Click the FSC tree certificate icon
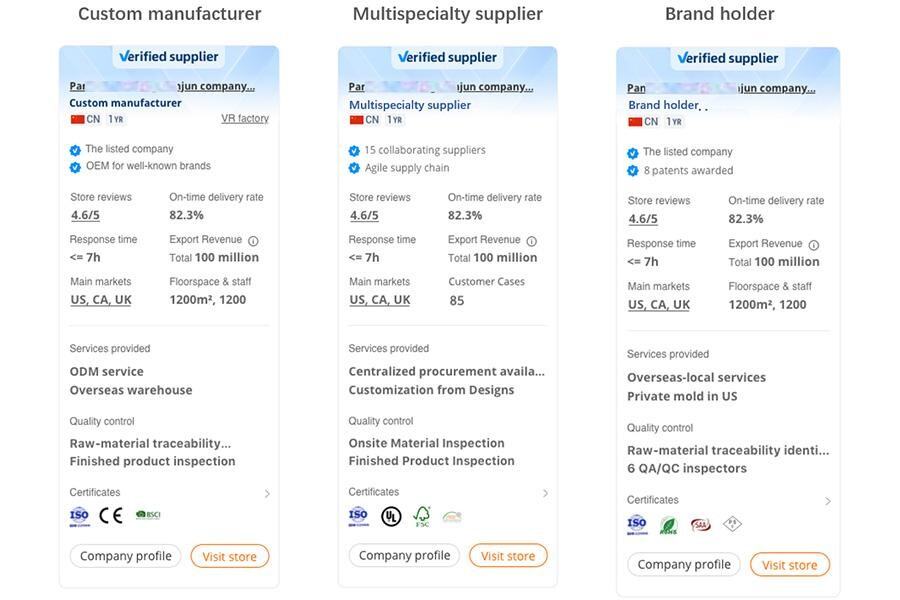Viewport: 900px width, 600px height. pyautogui.click(x=422, y=517)
